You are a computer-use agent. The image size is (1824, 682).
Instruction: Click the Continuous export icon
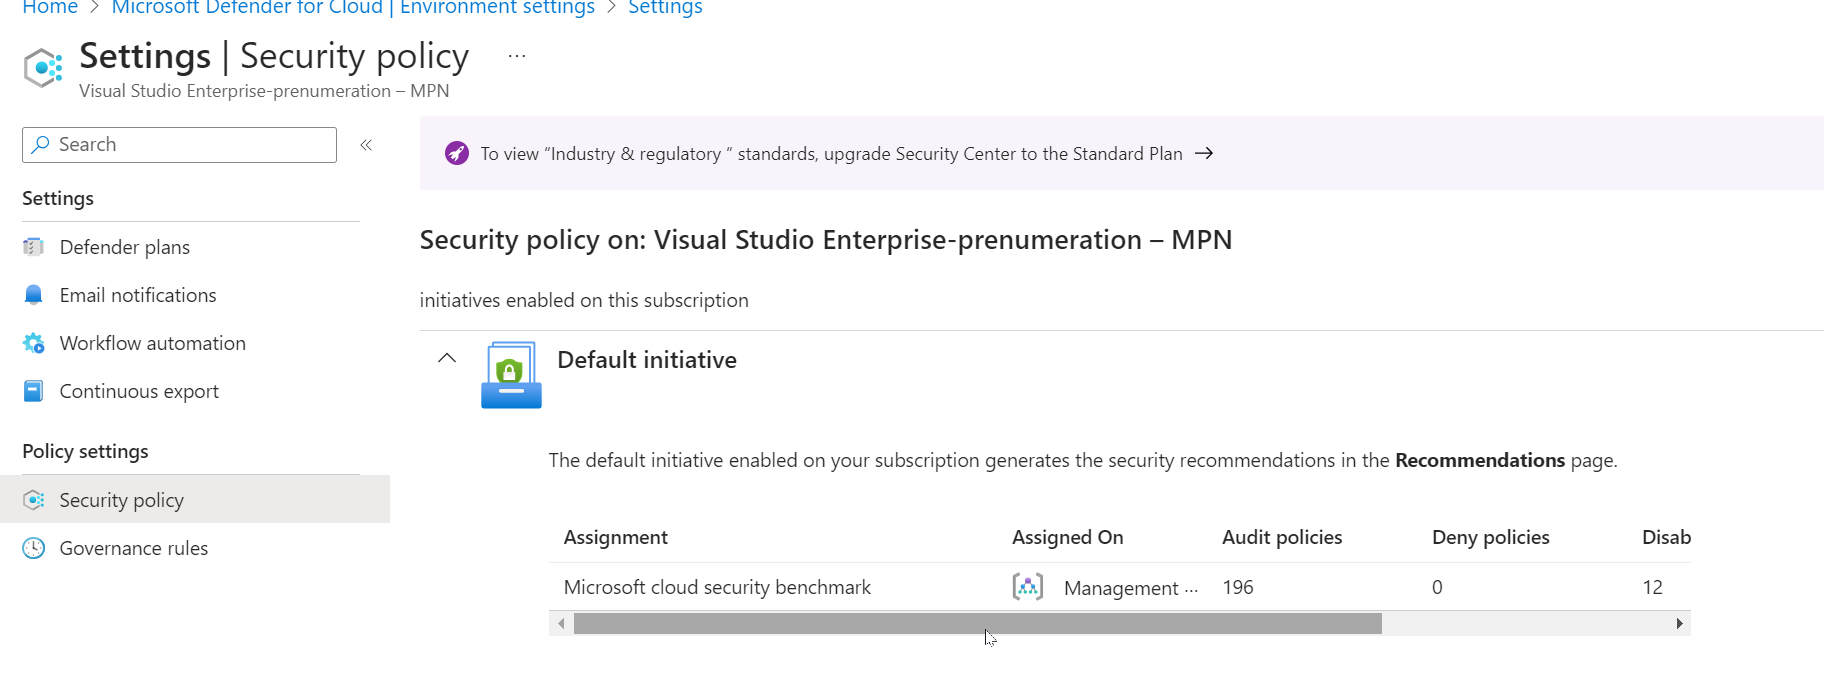click(x=33, y=391)
